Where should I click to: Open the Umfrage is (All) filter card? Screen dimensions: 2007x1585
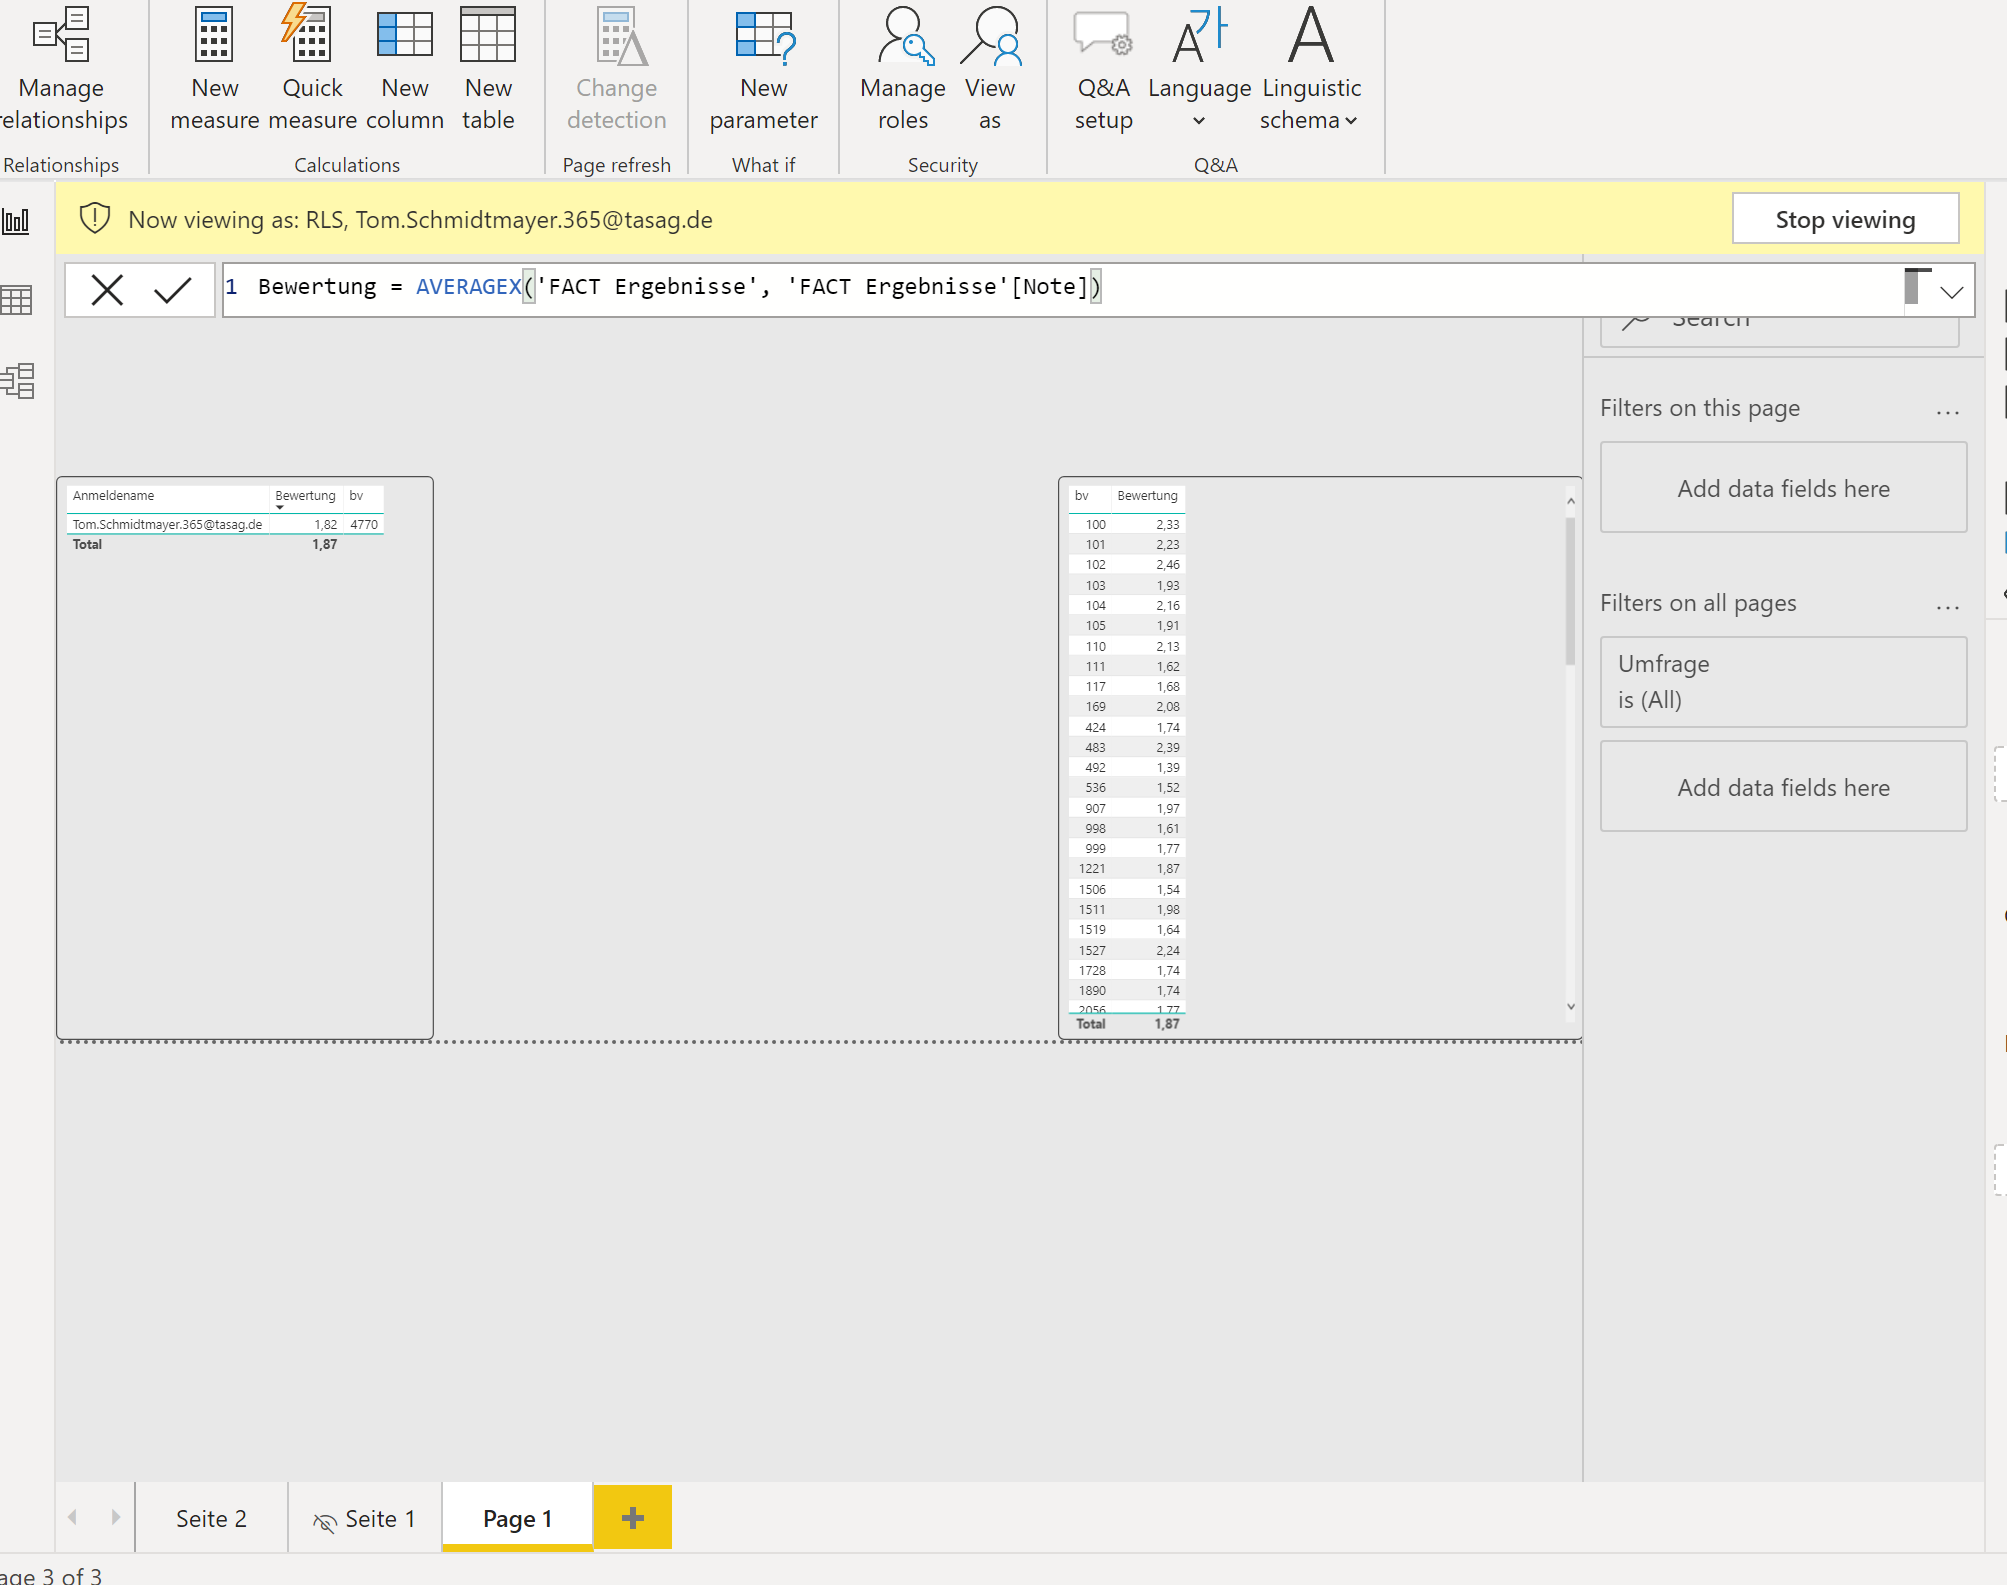pyautogui.click(x=1783, y=682)
